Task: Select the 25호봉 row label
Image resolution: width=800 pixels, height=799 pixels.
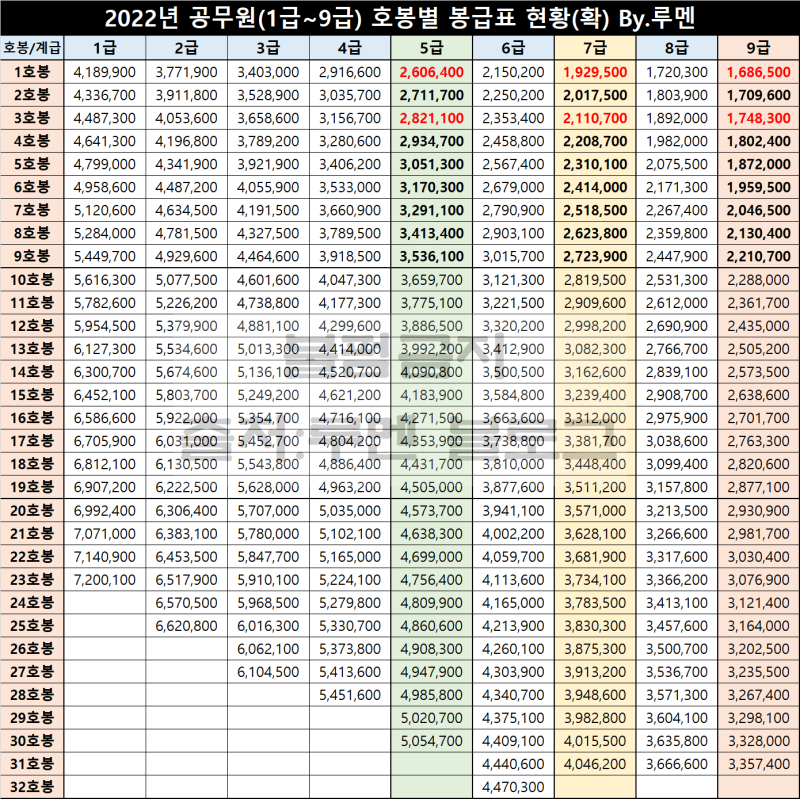Action: click(x=32, y=626)
